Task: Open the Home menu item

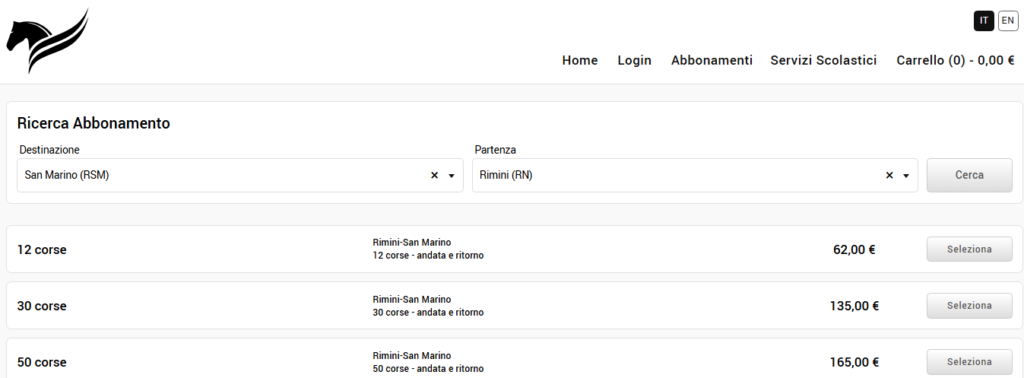Action: [580, 61]
